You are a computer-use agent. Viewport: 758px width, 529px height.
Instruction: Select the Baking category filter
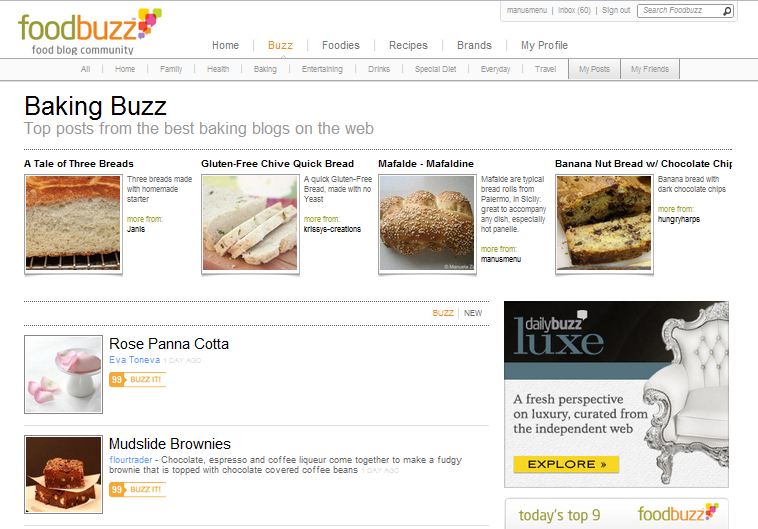[x=265, y=69]
